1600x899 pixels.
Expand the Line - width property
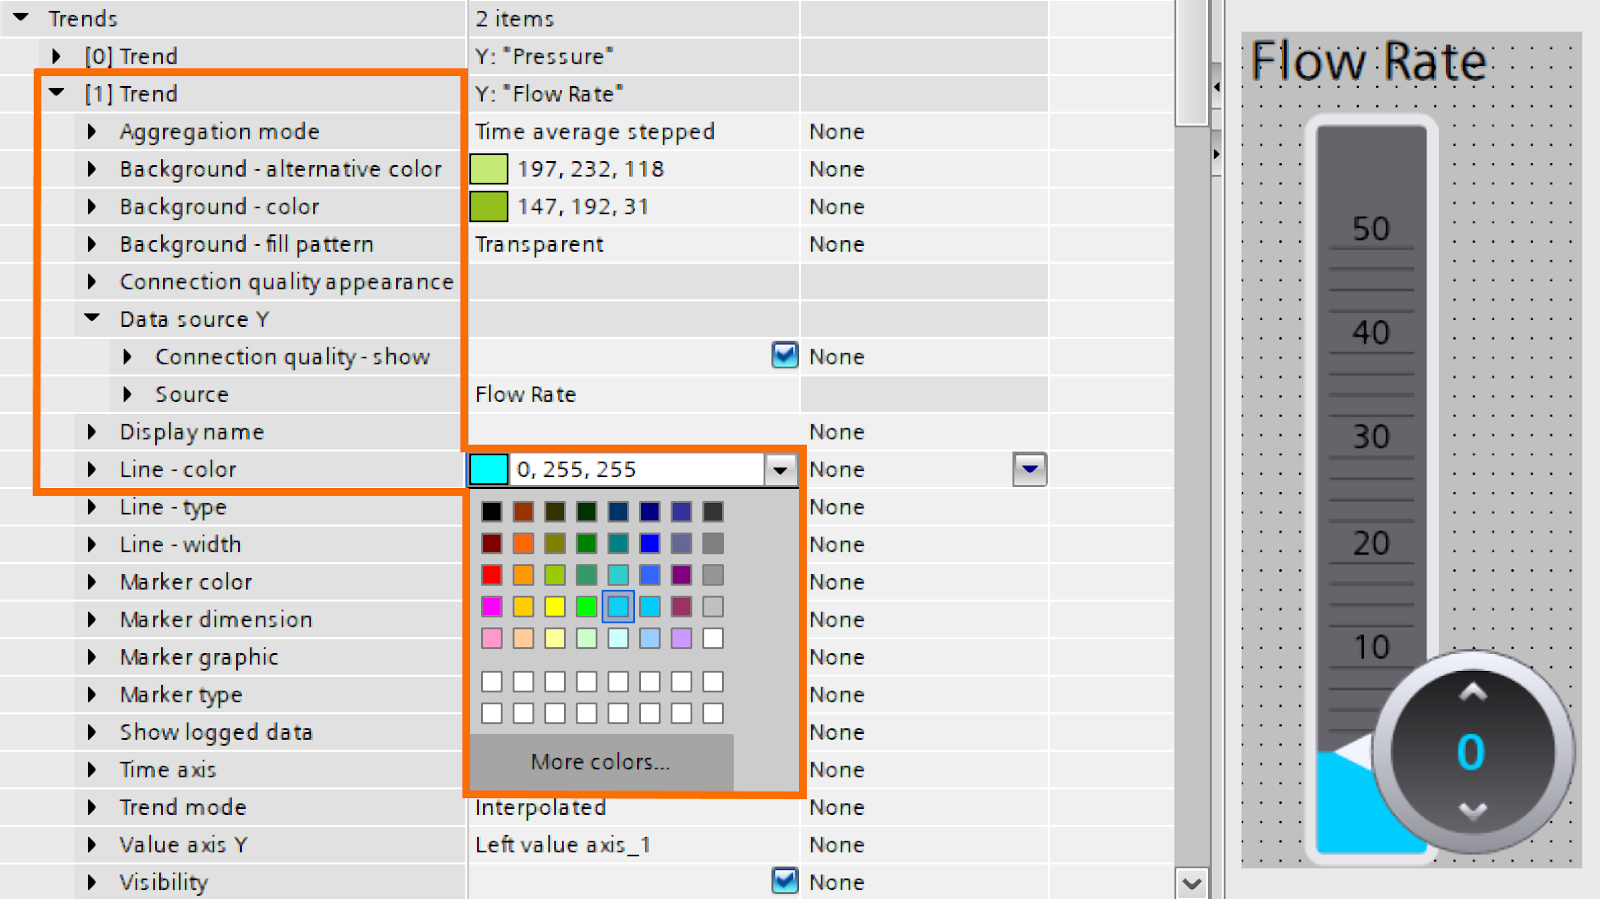click(x=92, y=544)
